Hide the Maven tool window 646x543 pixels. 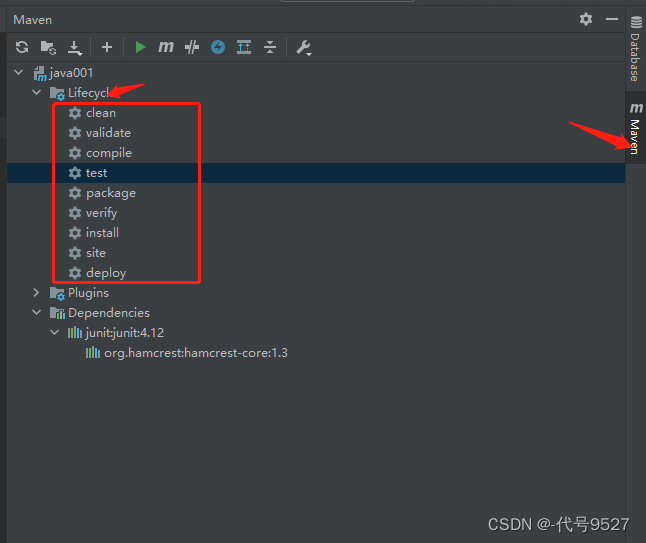612,19
